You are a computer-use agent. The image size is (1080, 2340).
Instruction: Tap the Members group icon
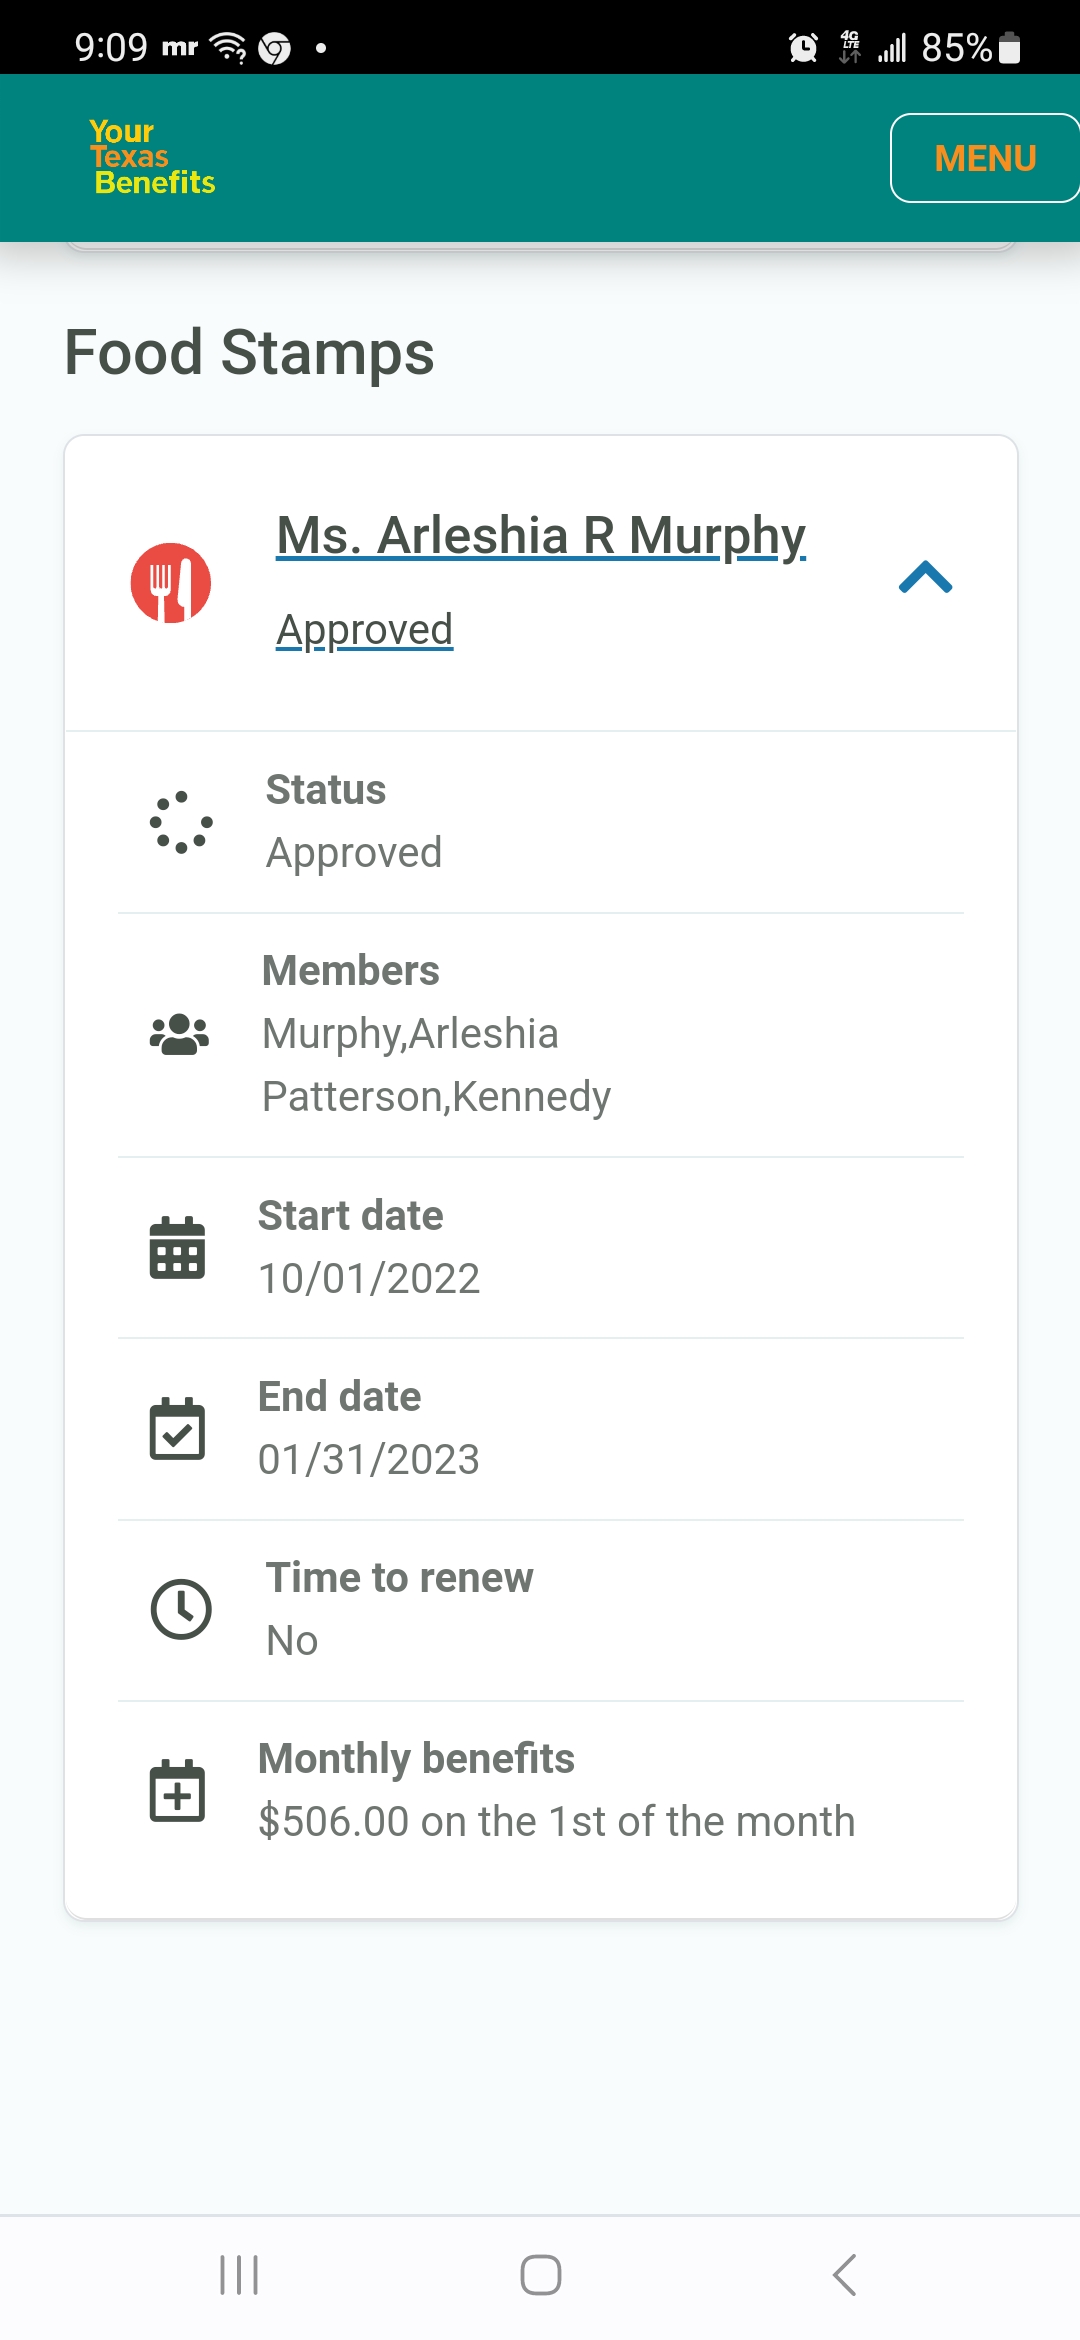click(x=179, y=1034)
